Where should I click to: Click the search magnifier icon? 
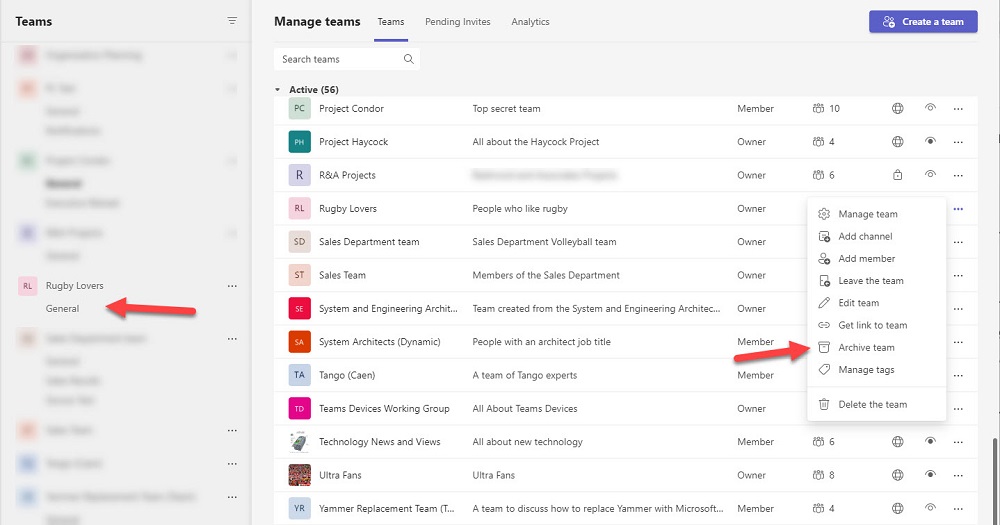pos(409,59)
